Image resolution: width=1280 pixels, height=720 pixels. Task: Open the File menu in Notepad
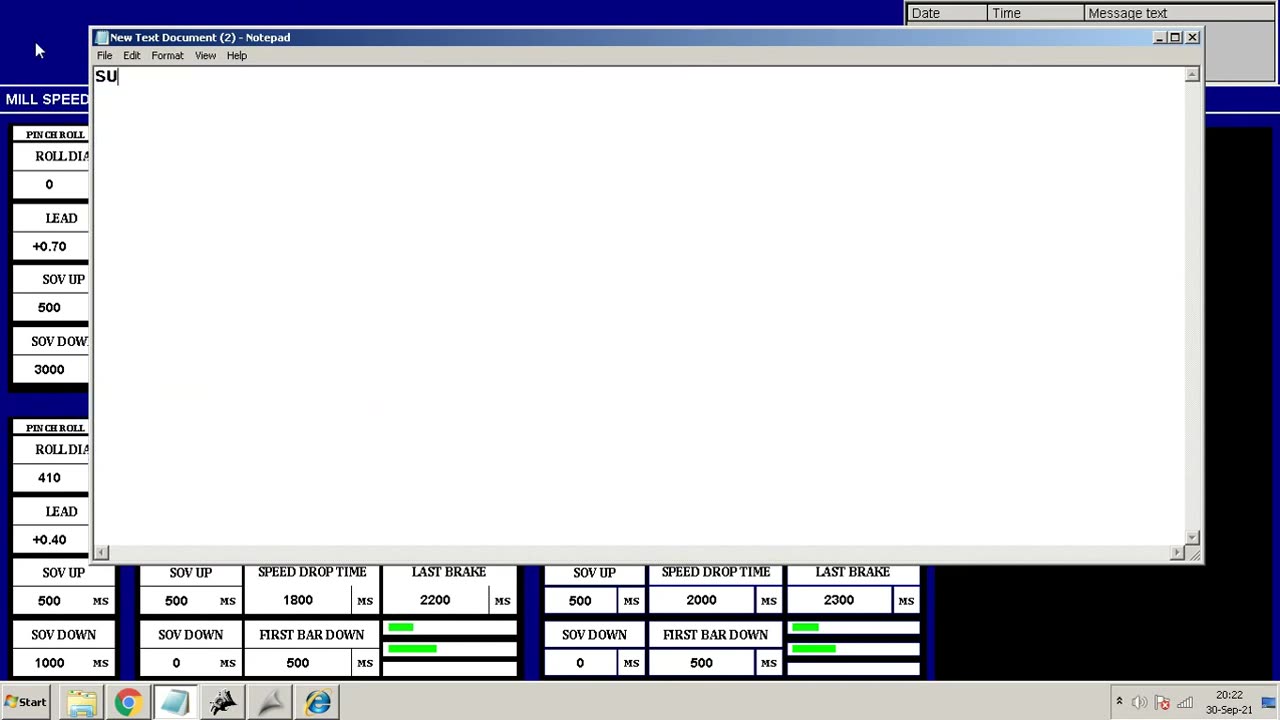104,56
